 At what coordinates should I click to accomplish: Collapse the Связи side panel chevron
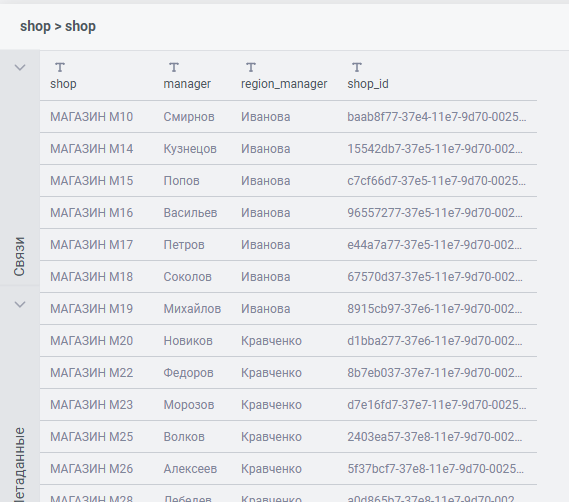20,67
